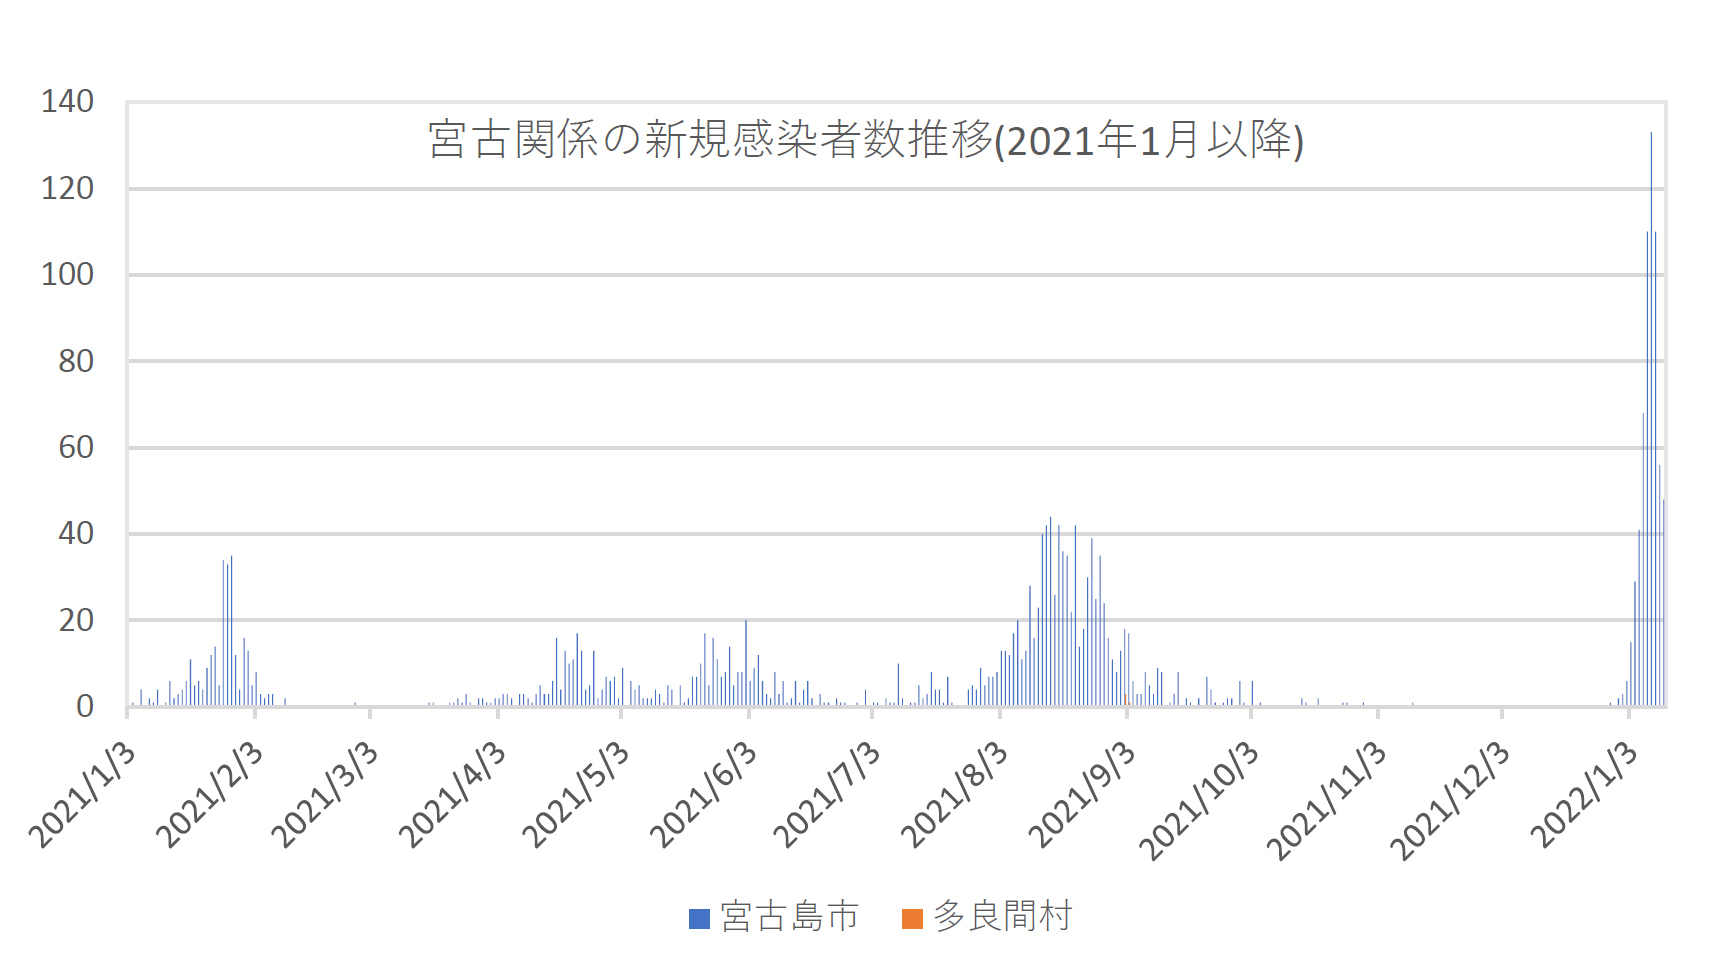The width and height of the screenshot is (1734, 957).
Task: Select the 2021/8/3 date label
Action: 955,796
